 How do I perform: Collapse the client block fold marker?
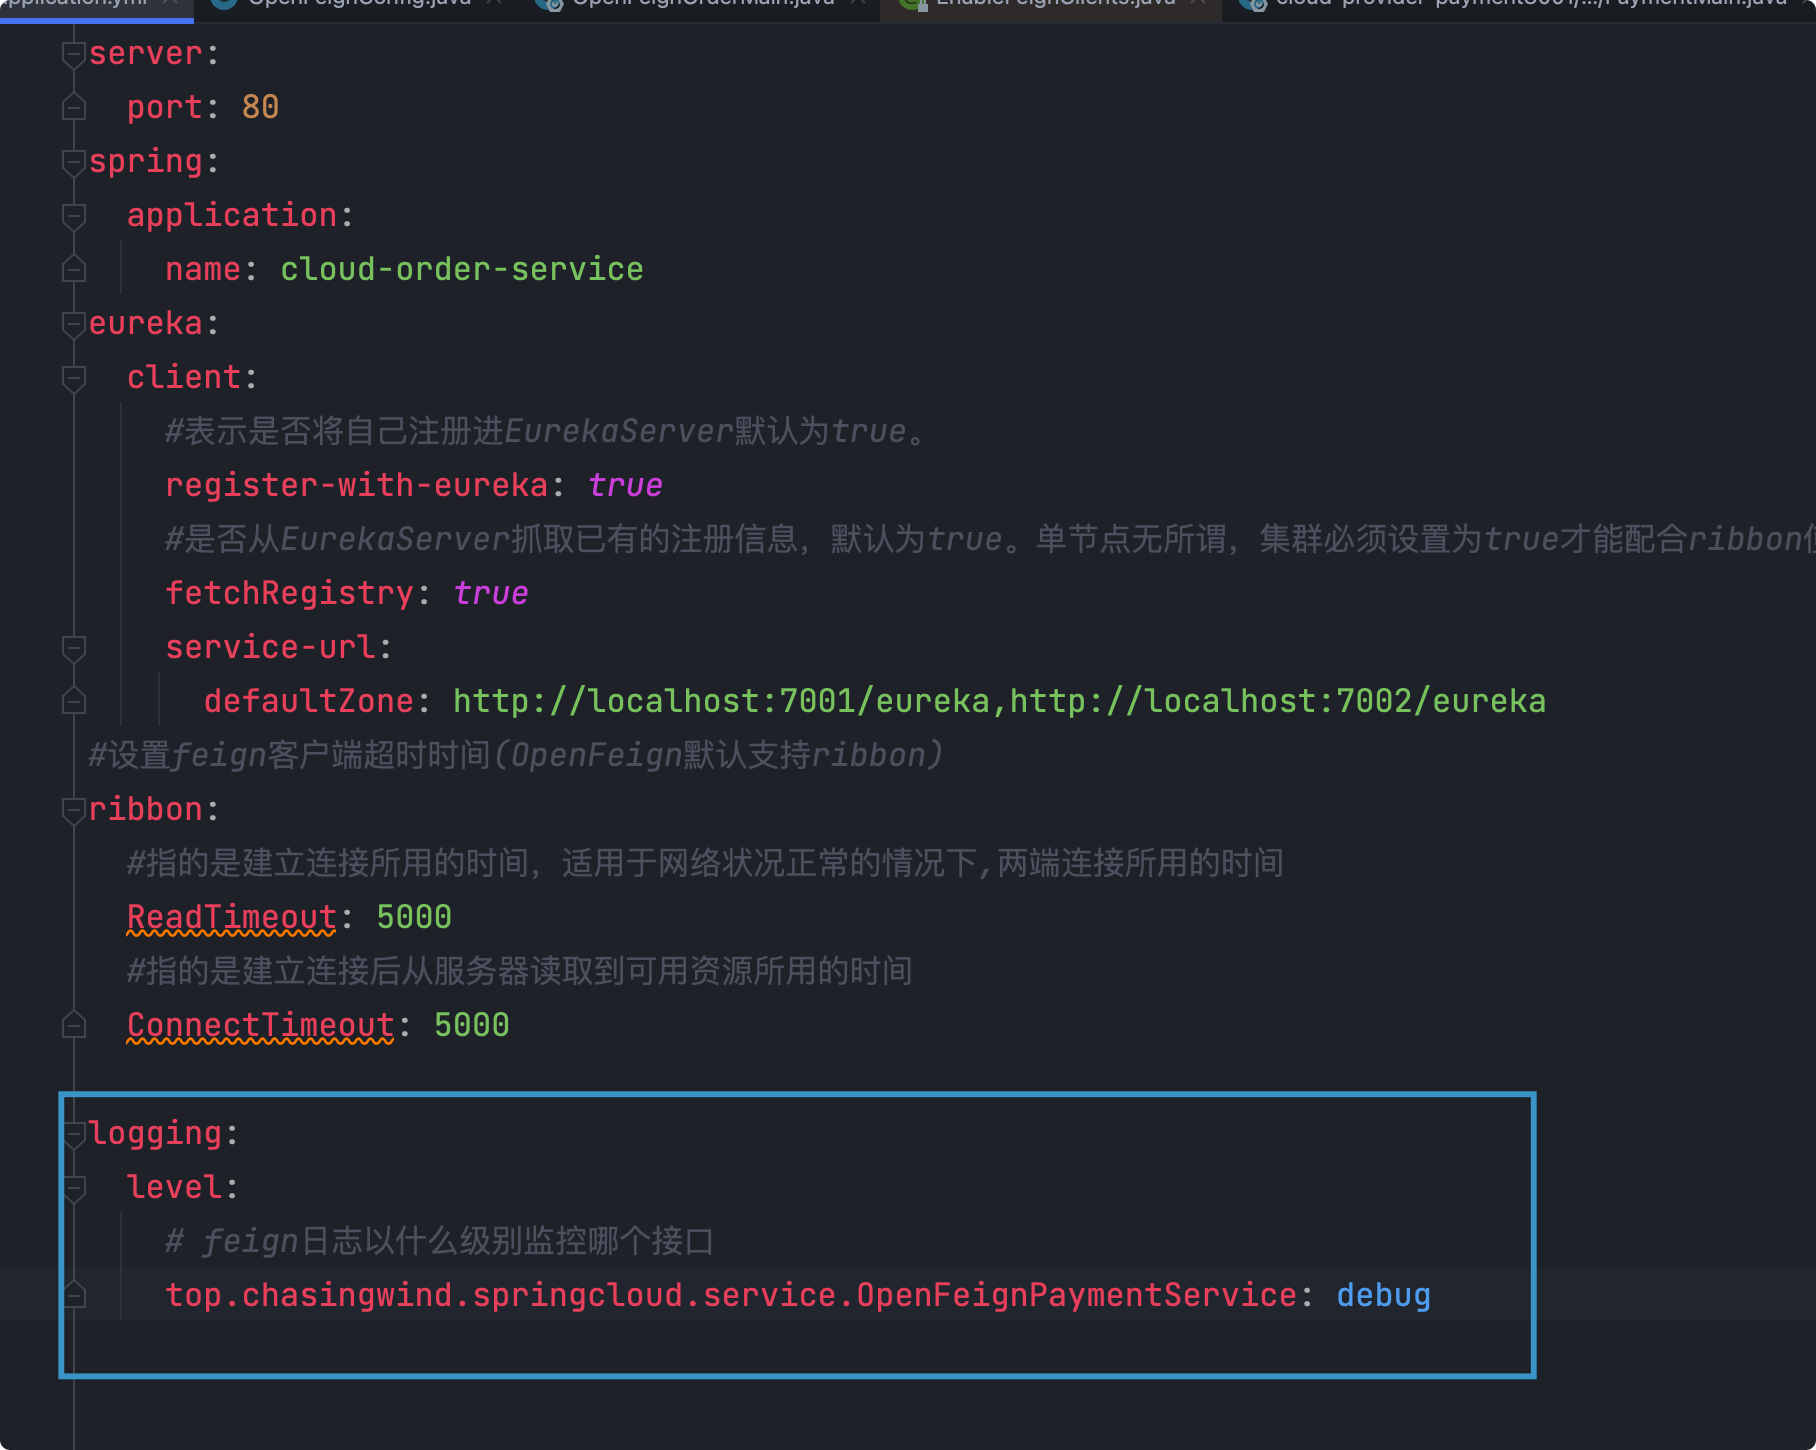tap(73, 378)
